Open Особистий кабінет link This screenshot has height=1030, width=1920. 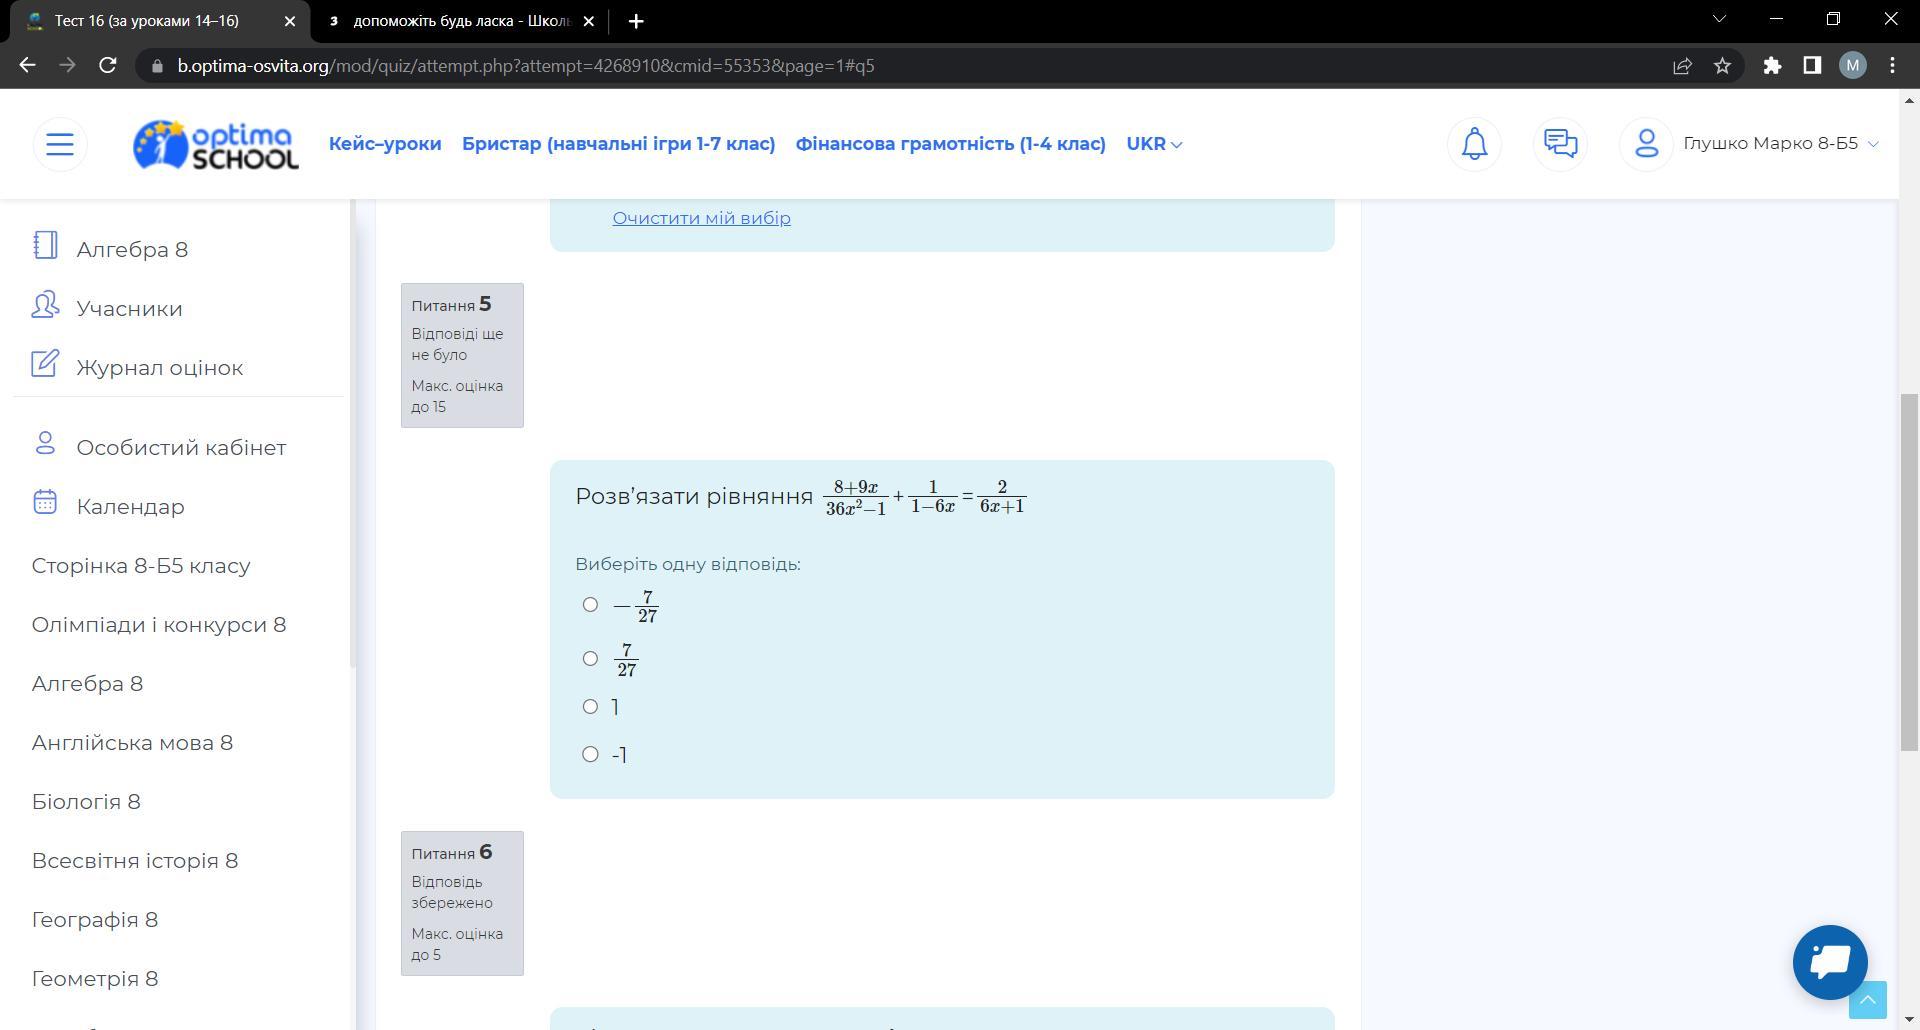coord(181,448)
